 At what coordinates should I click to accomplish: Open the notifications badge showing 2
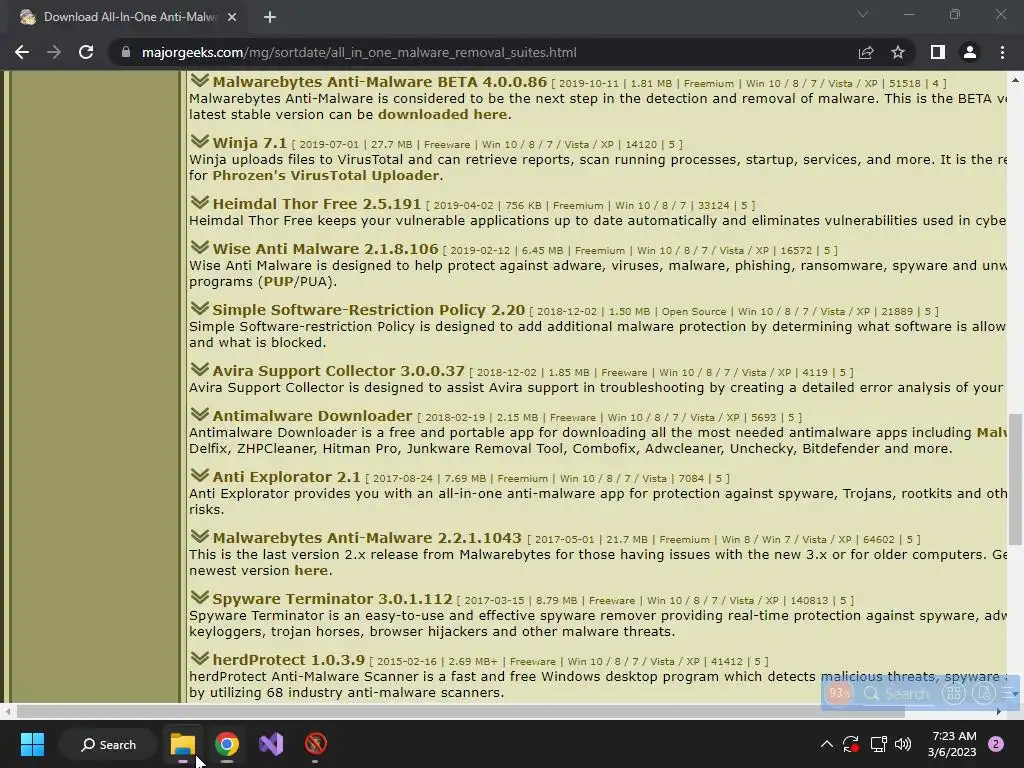[x=996, y=744]
